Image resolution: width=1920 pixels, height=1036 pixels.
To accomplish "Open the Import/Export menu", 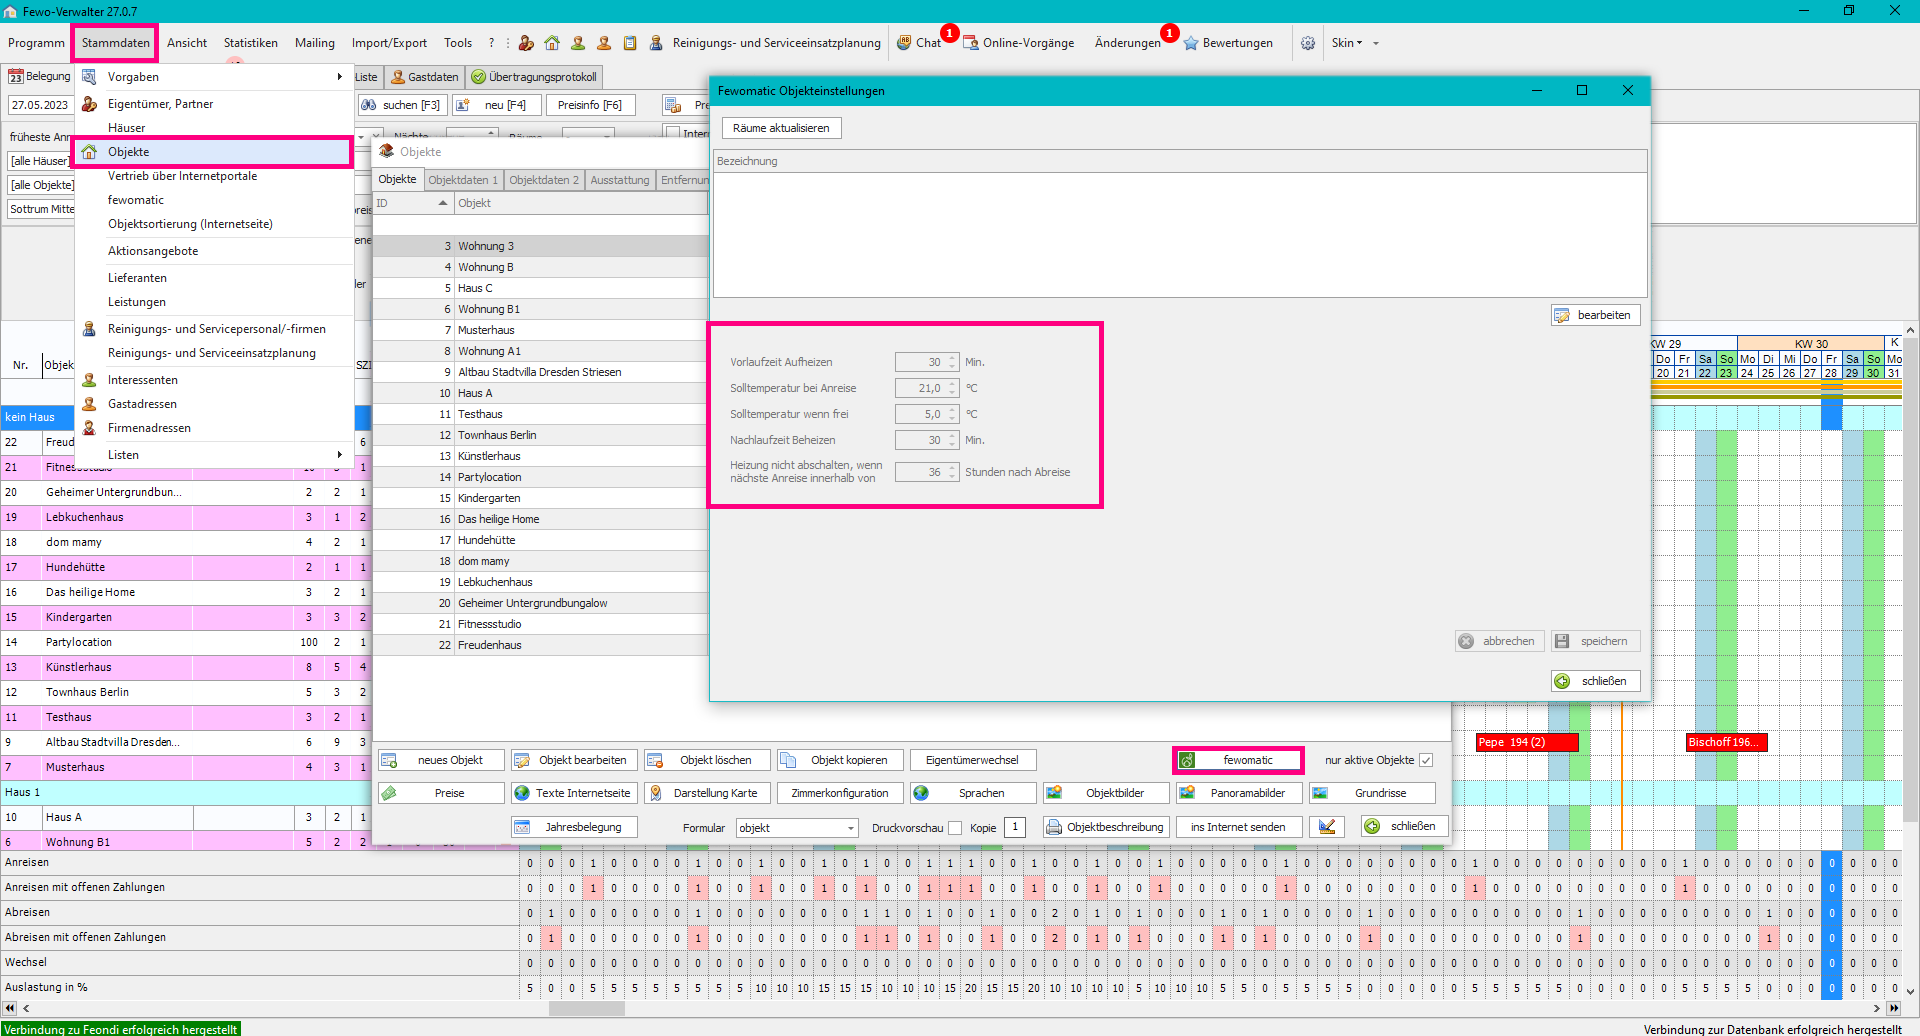I will click(x=389, y=43).
